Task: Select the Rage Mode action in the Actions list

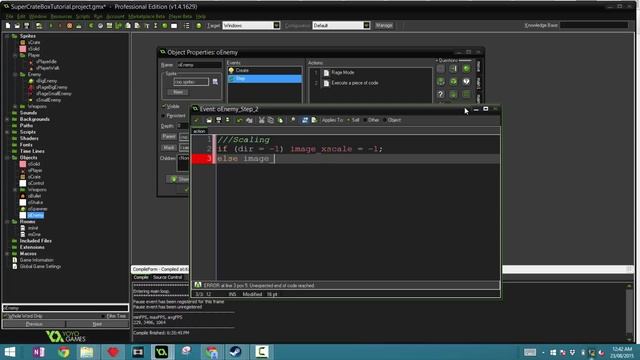Action: point(343,72)
